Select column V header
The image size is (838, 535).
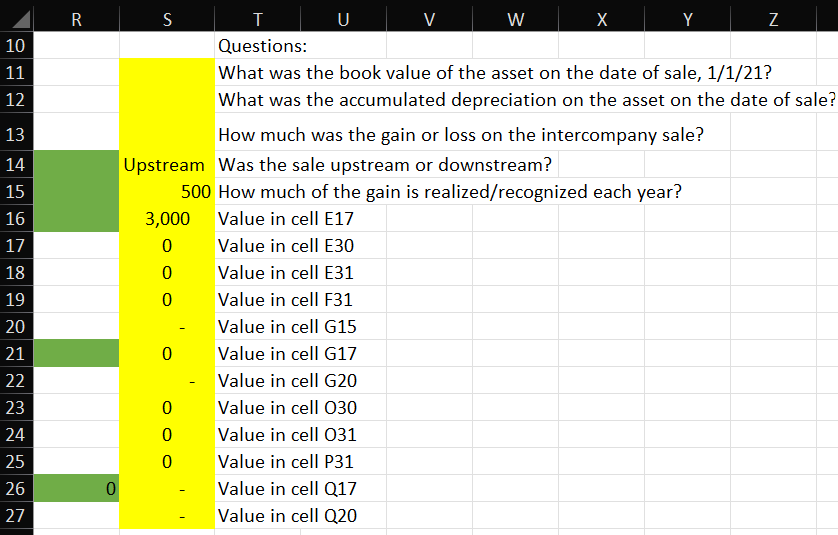coord(430,20)
